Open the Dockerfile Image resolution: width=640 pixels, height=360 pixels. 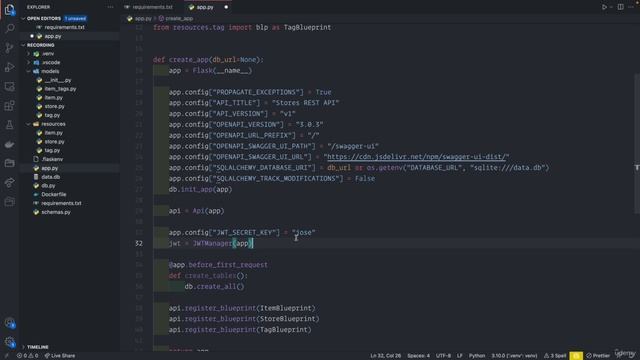(x=53, y=194)
